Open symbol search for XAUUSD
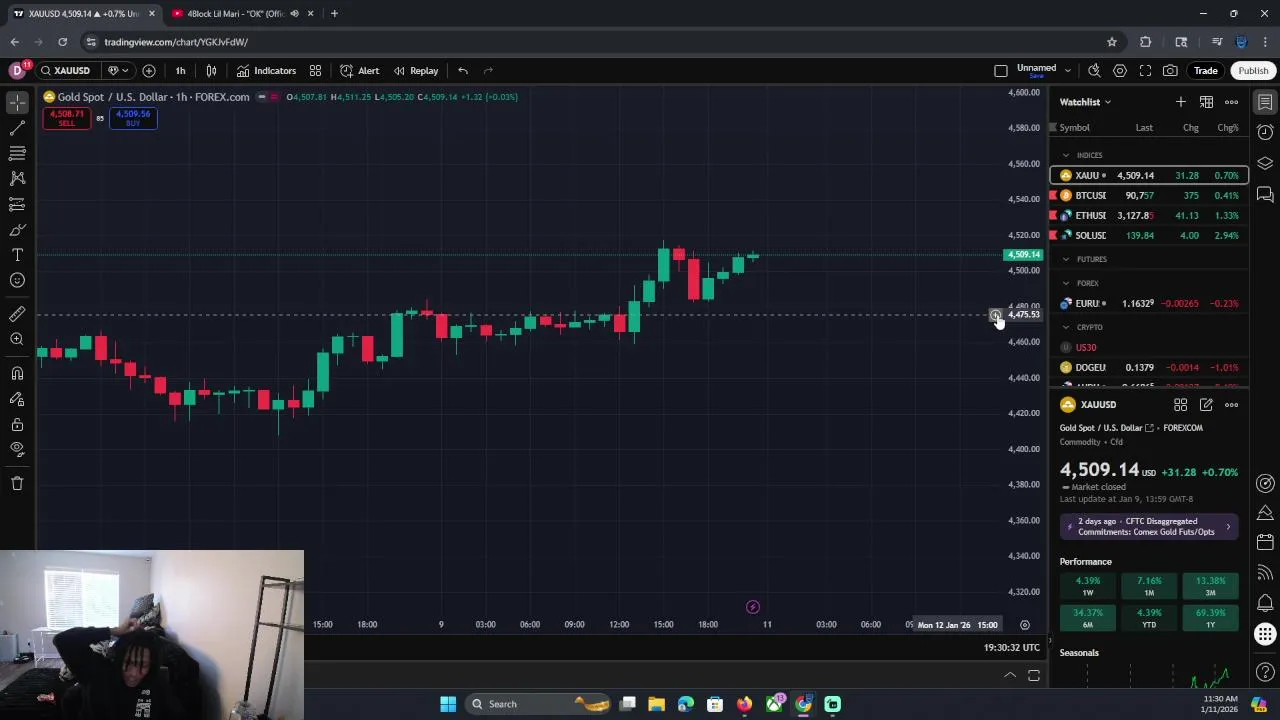The width and height of the screenshot is (1280, 720). [65, 71]
